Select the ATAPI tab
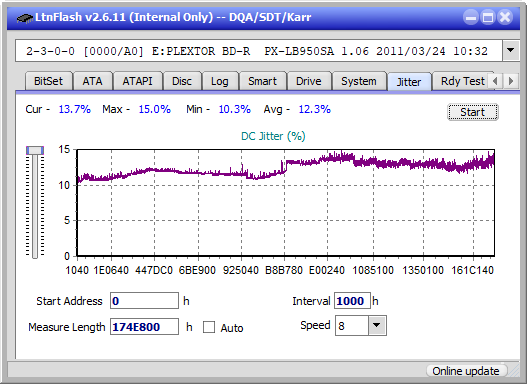Screen dimensions: 527x384 click(x=137, y=81)
